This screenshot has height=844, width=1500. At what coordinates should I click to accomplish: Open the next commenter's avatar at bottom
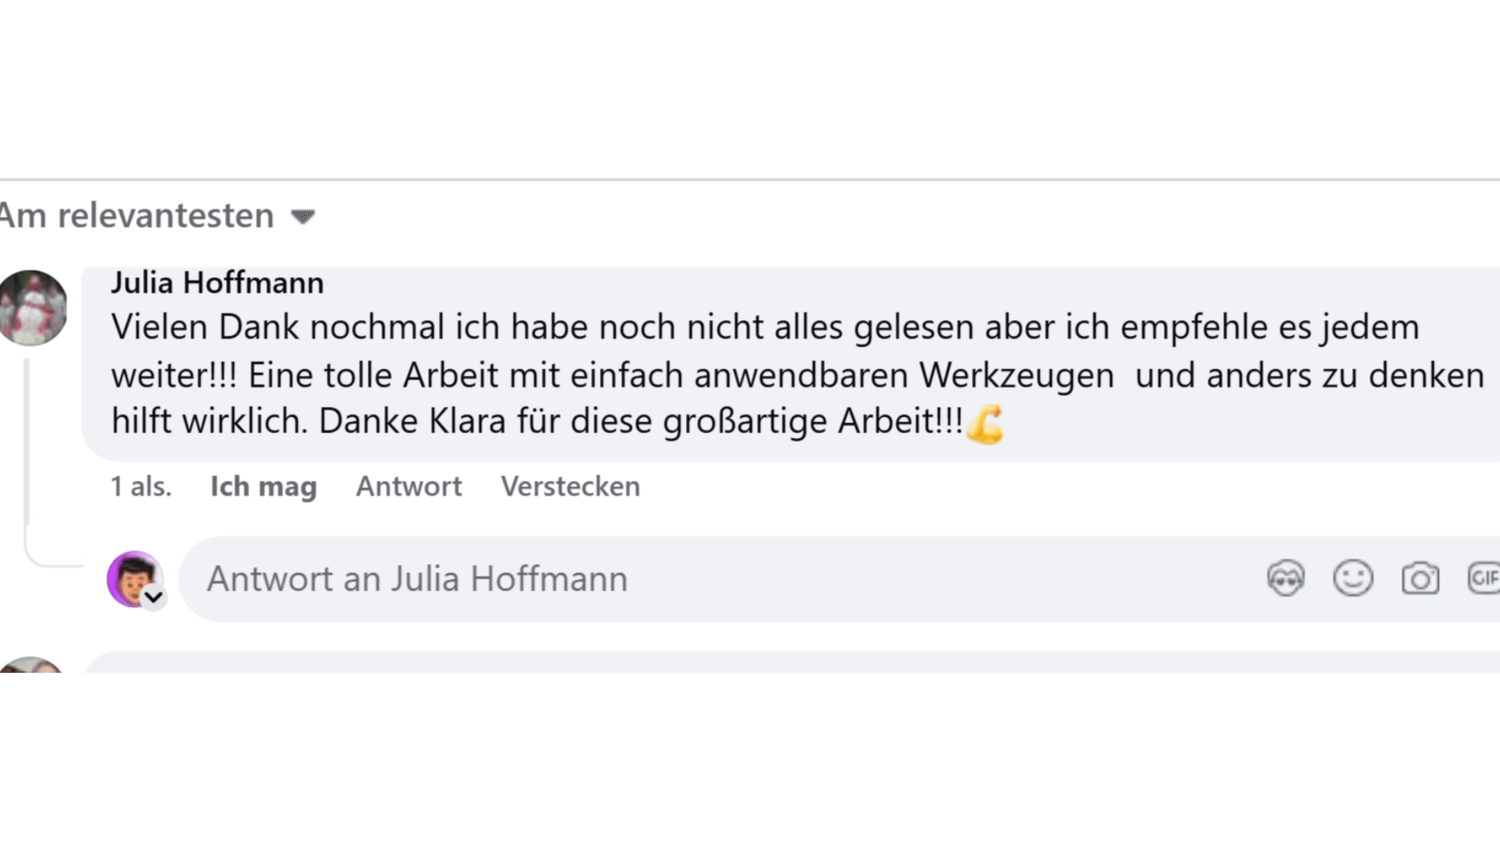(x=30, y=665)
